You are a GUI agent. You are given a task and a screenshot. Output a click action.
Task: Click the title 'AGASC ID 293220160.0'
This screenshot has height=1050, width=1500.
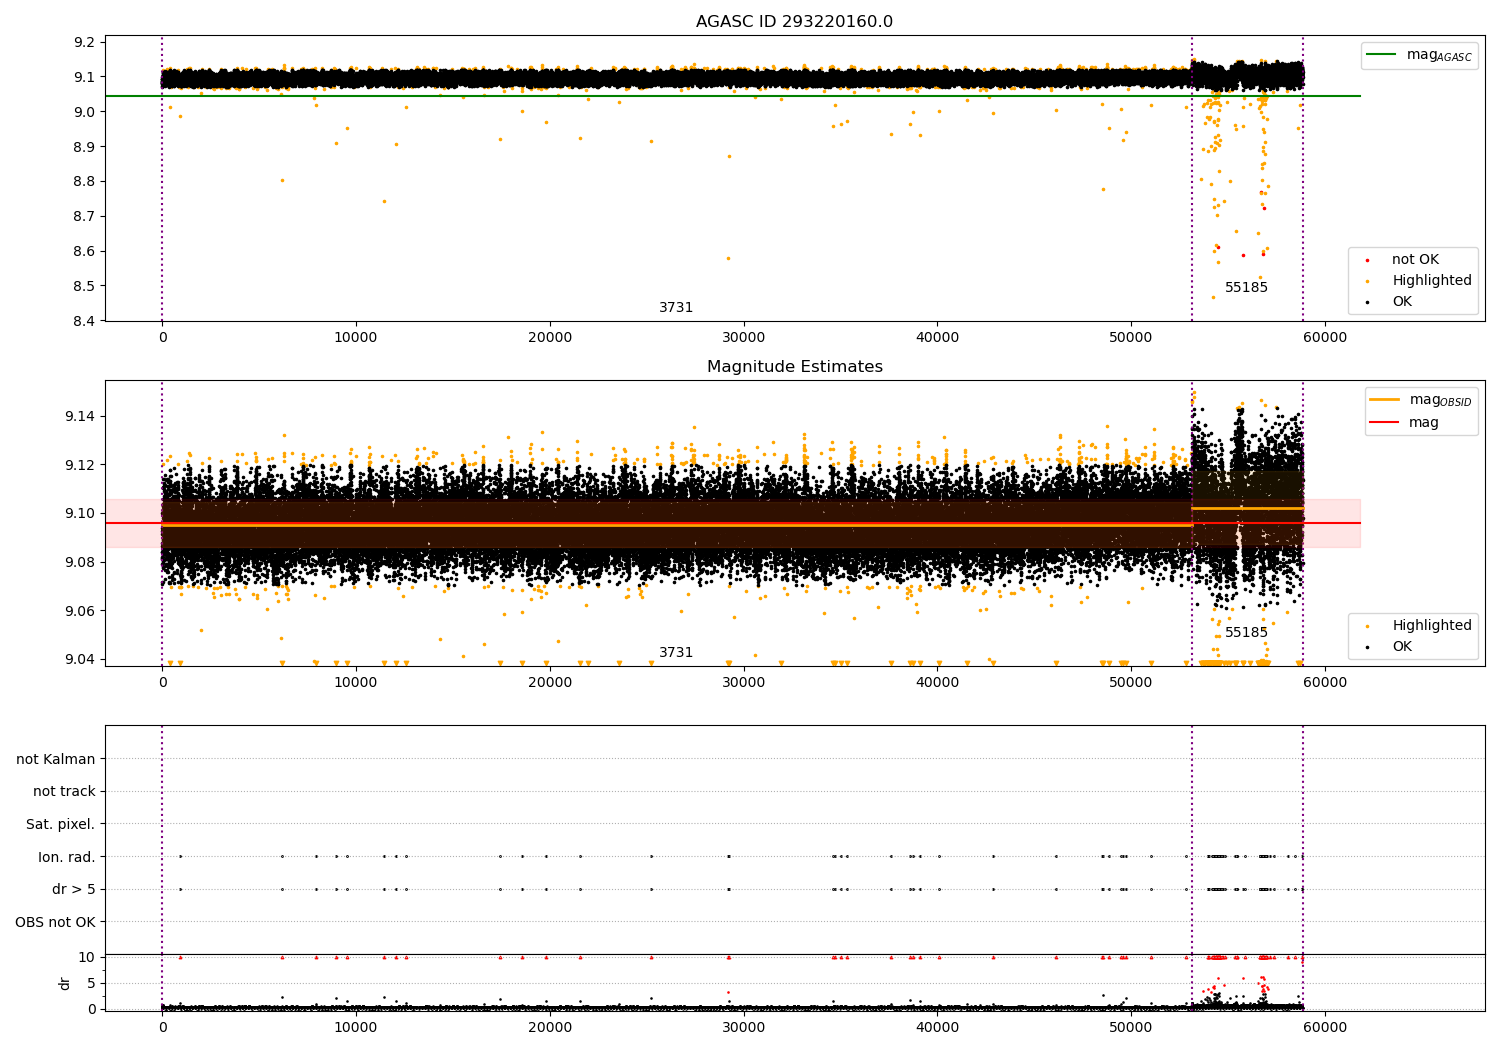click(795, 22)
